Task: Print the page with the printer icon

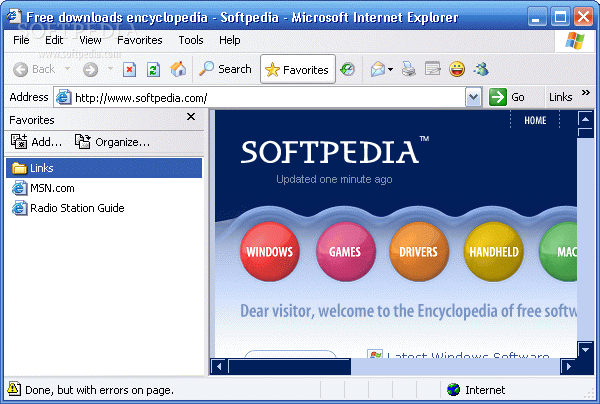Action: (409, 70)
